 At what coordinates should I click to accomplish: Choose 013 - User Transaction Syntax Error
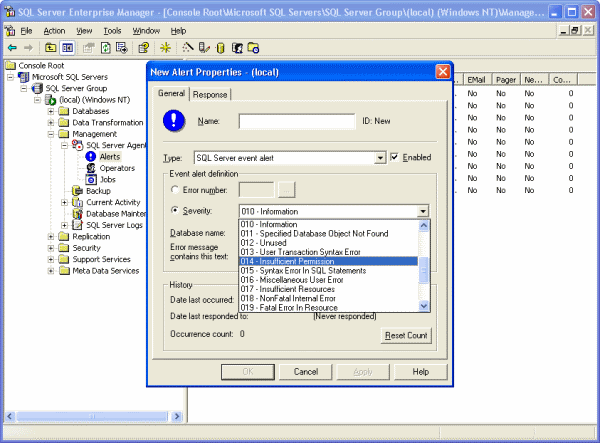click(328, 252)
